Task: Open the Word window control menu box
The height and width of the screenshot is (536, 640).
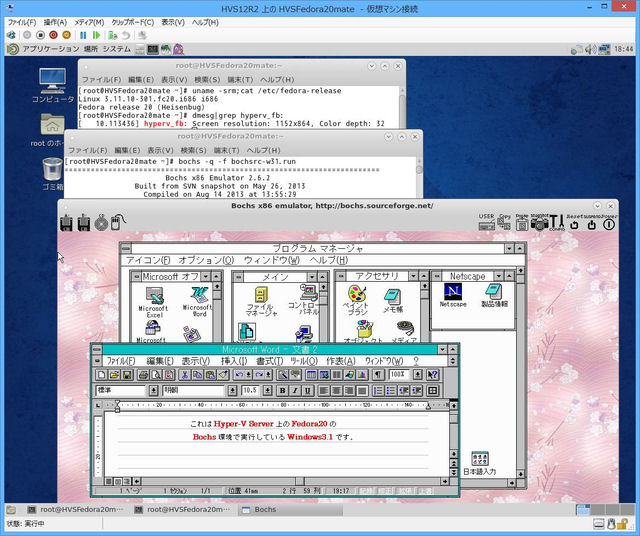Action: point(97,349)
